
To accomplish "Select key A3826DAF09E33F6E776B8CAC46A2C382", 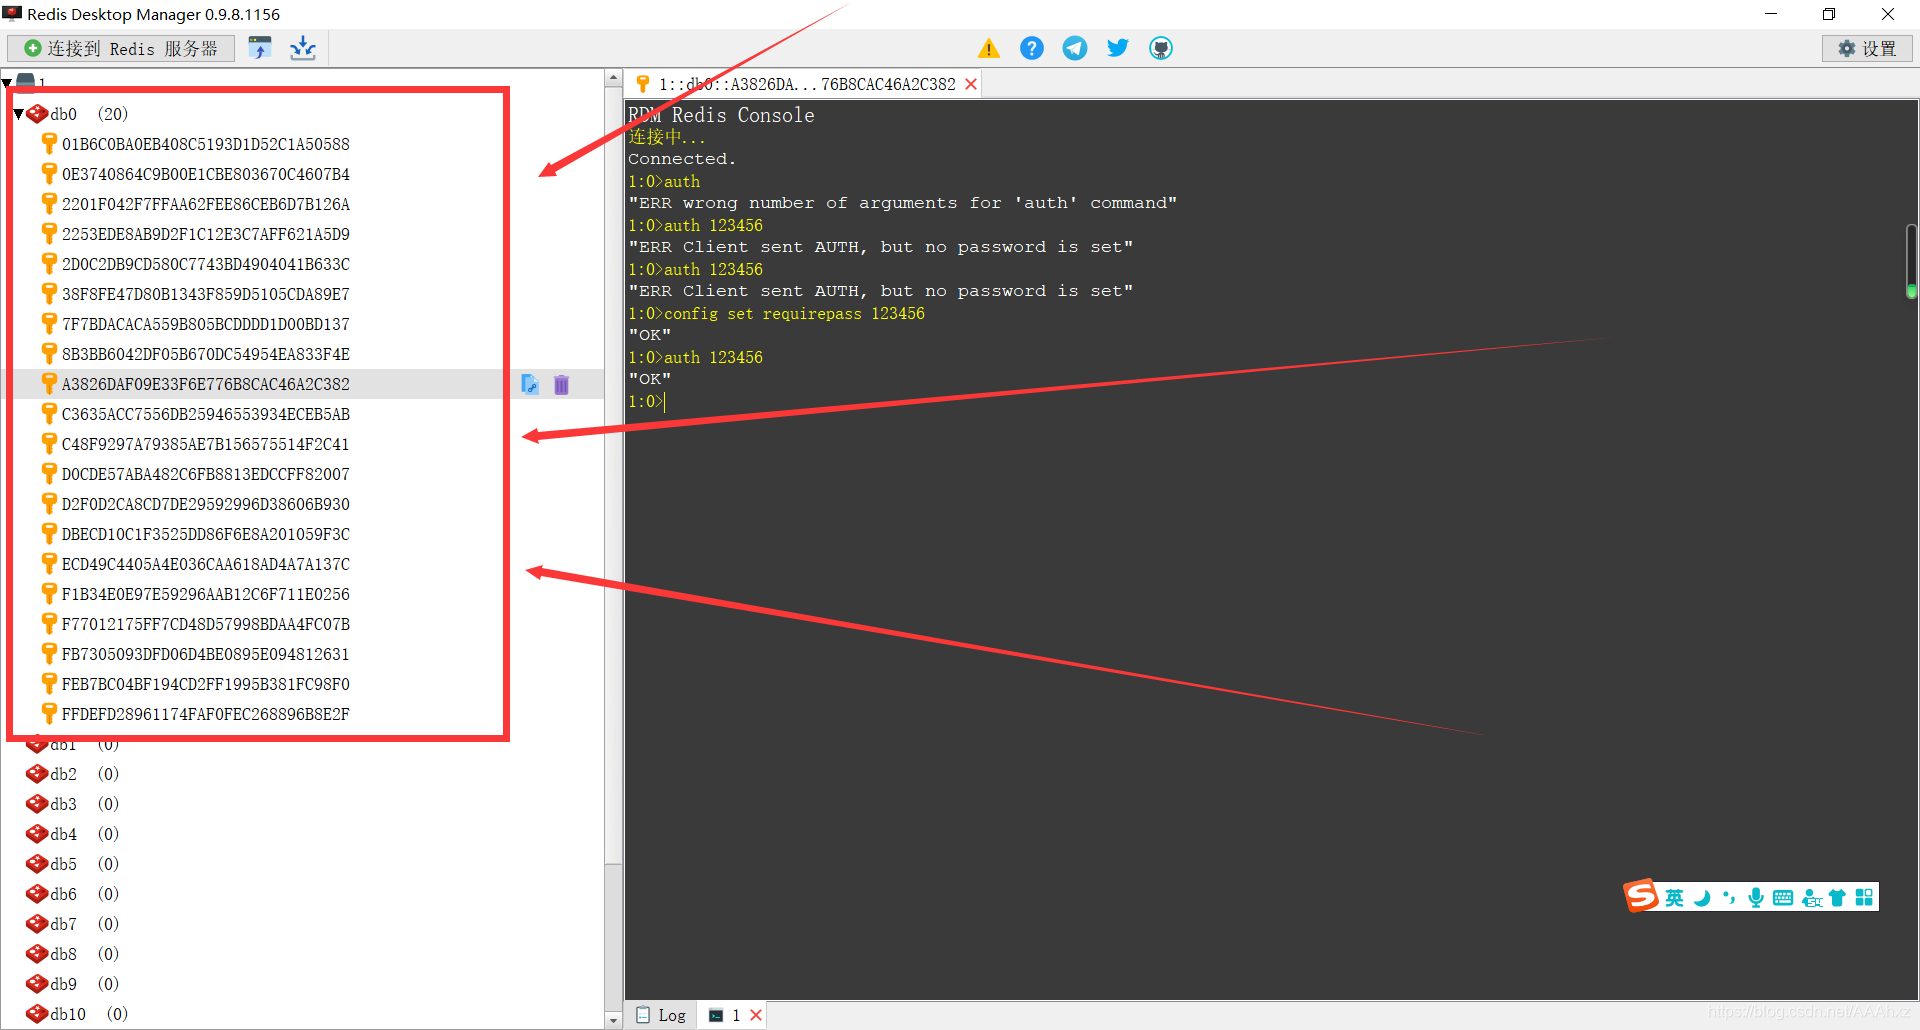I will (205, 384).
